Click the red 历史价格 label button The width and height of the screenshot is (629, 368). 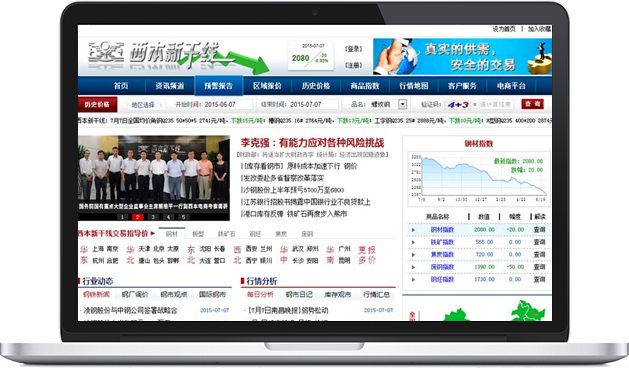(x=97, y=105)
